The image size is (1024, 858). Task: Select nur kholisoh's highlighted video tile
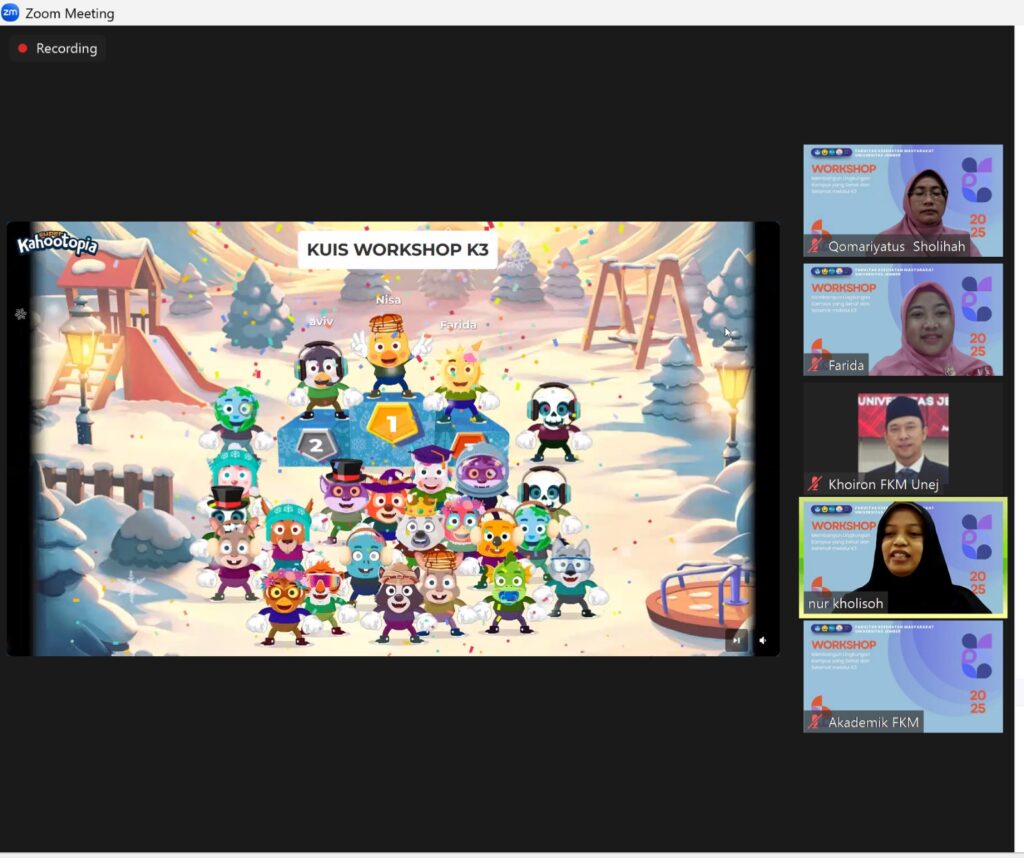point(902,555)
